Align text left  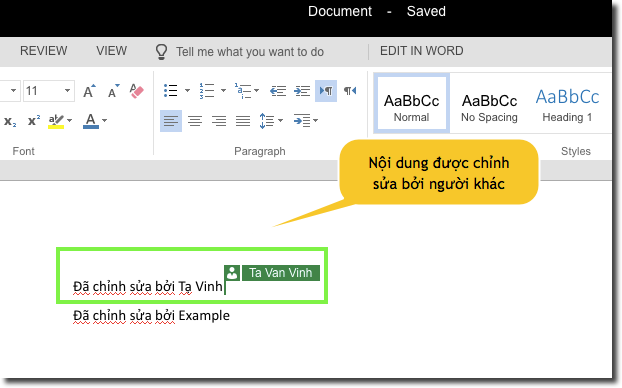(171, 121)
